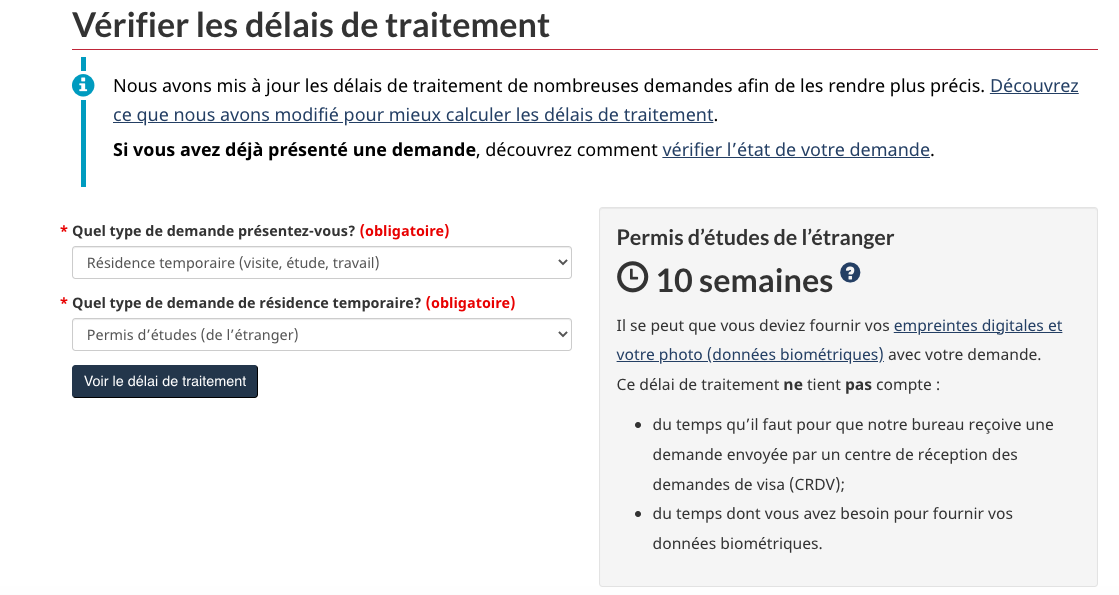Click the 'Quel type de demande présentez-vous?' label
This screenshot has width=1119, height=595.
coord(213,231)
